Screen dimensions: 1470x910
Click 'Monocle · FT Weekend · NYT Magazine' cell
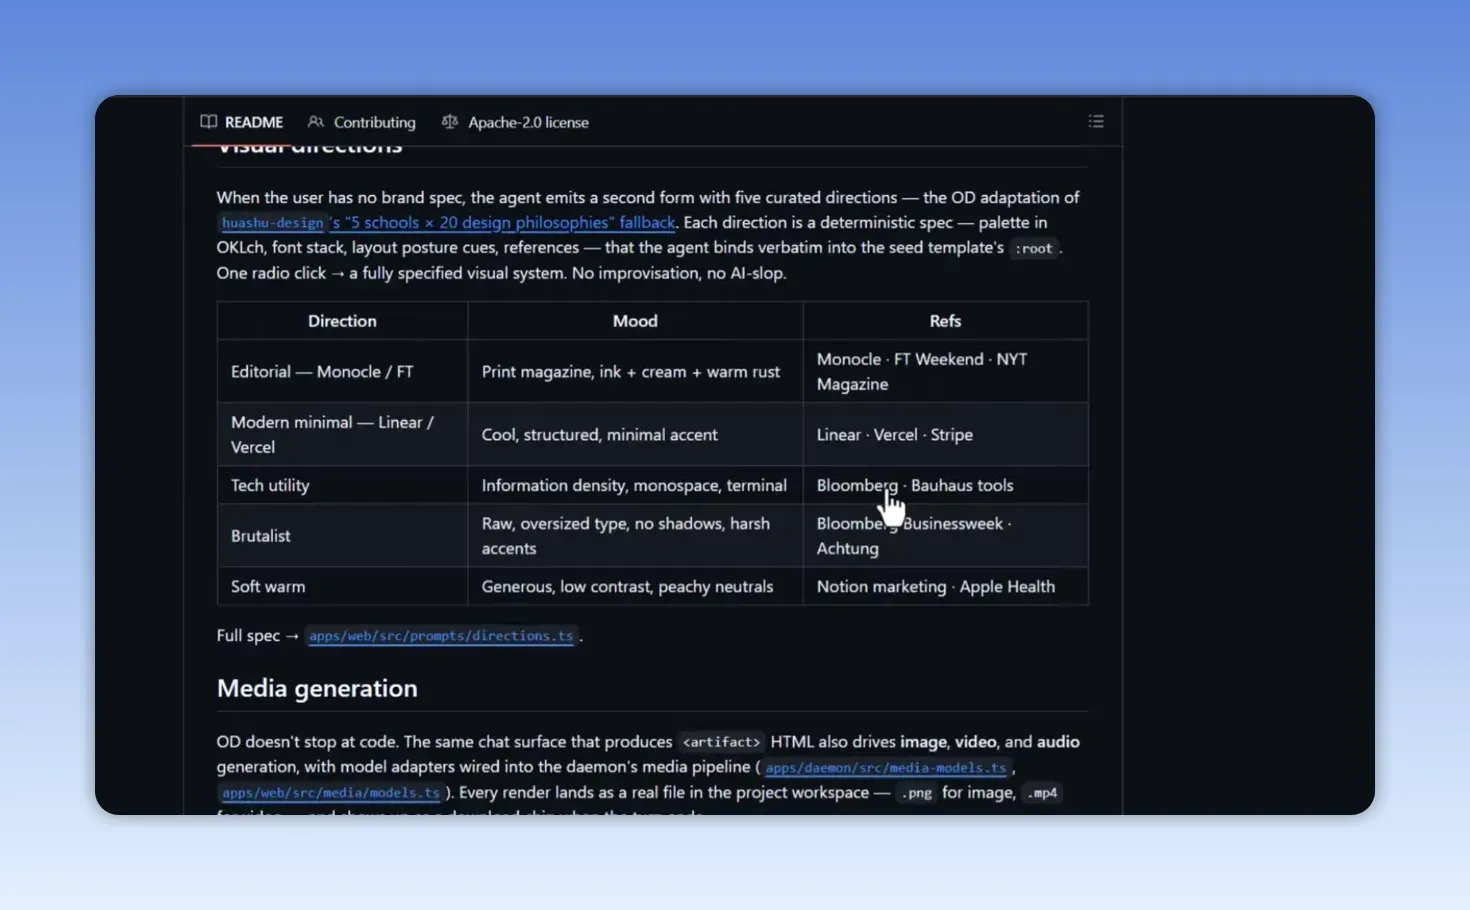tap(945, 372)
